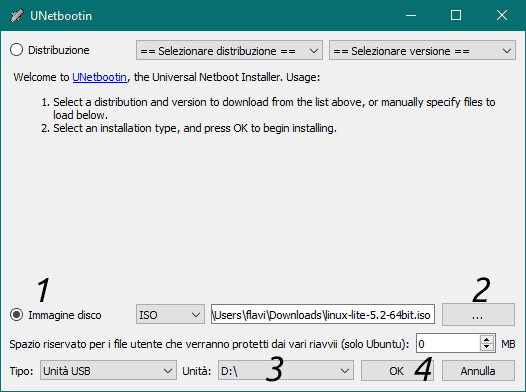This screenshot has height=392, width=526.
Task: Minimize the UNetbootin window
Action: 411,15
